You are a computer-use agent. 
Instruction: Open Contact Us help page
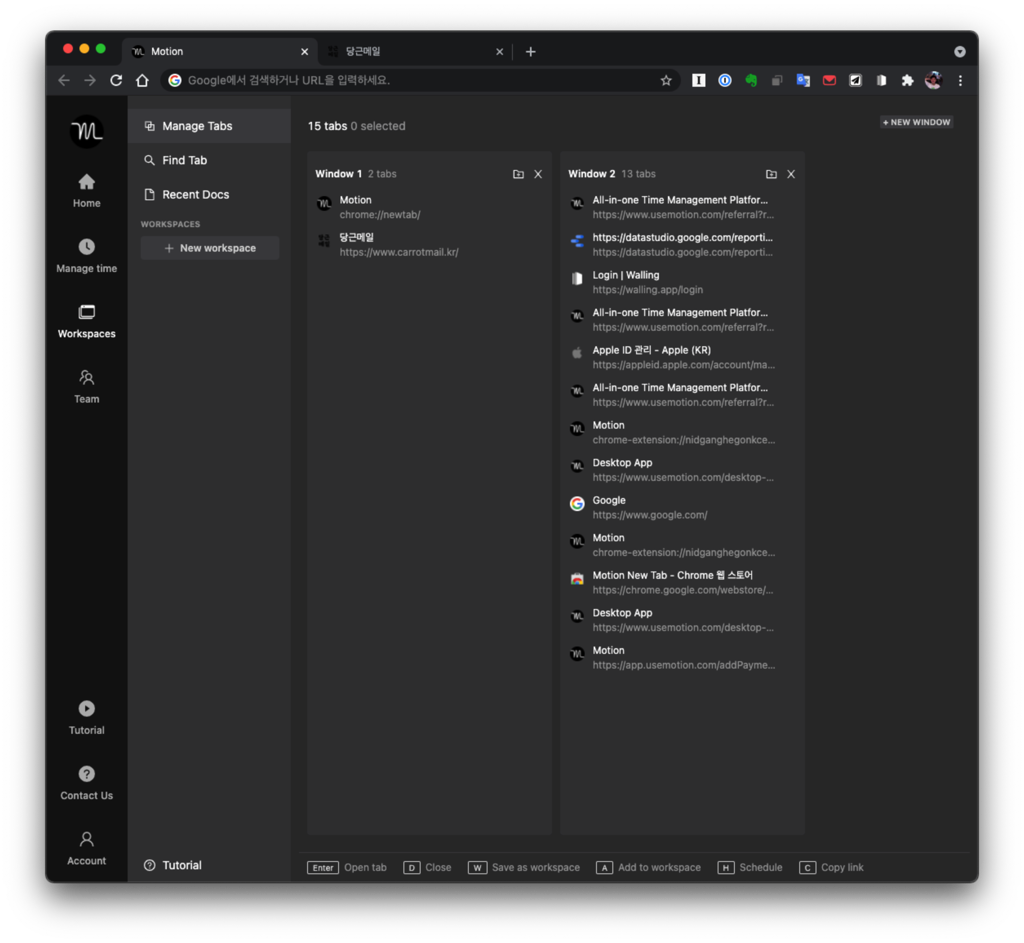click(x=86, y=783)
